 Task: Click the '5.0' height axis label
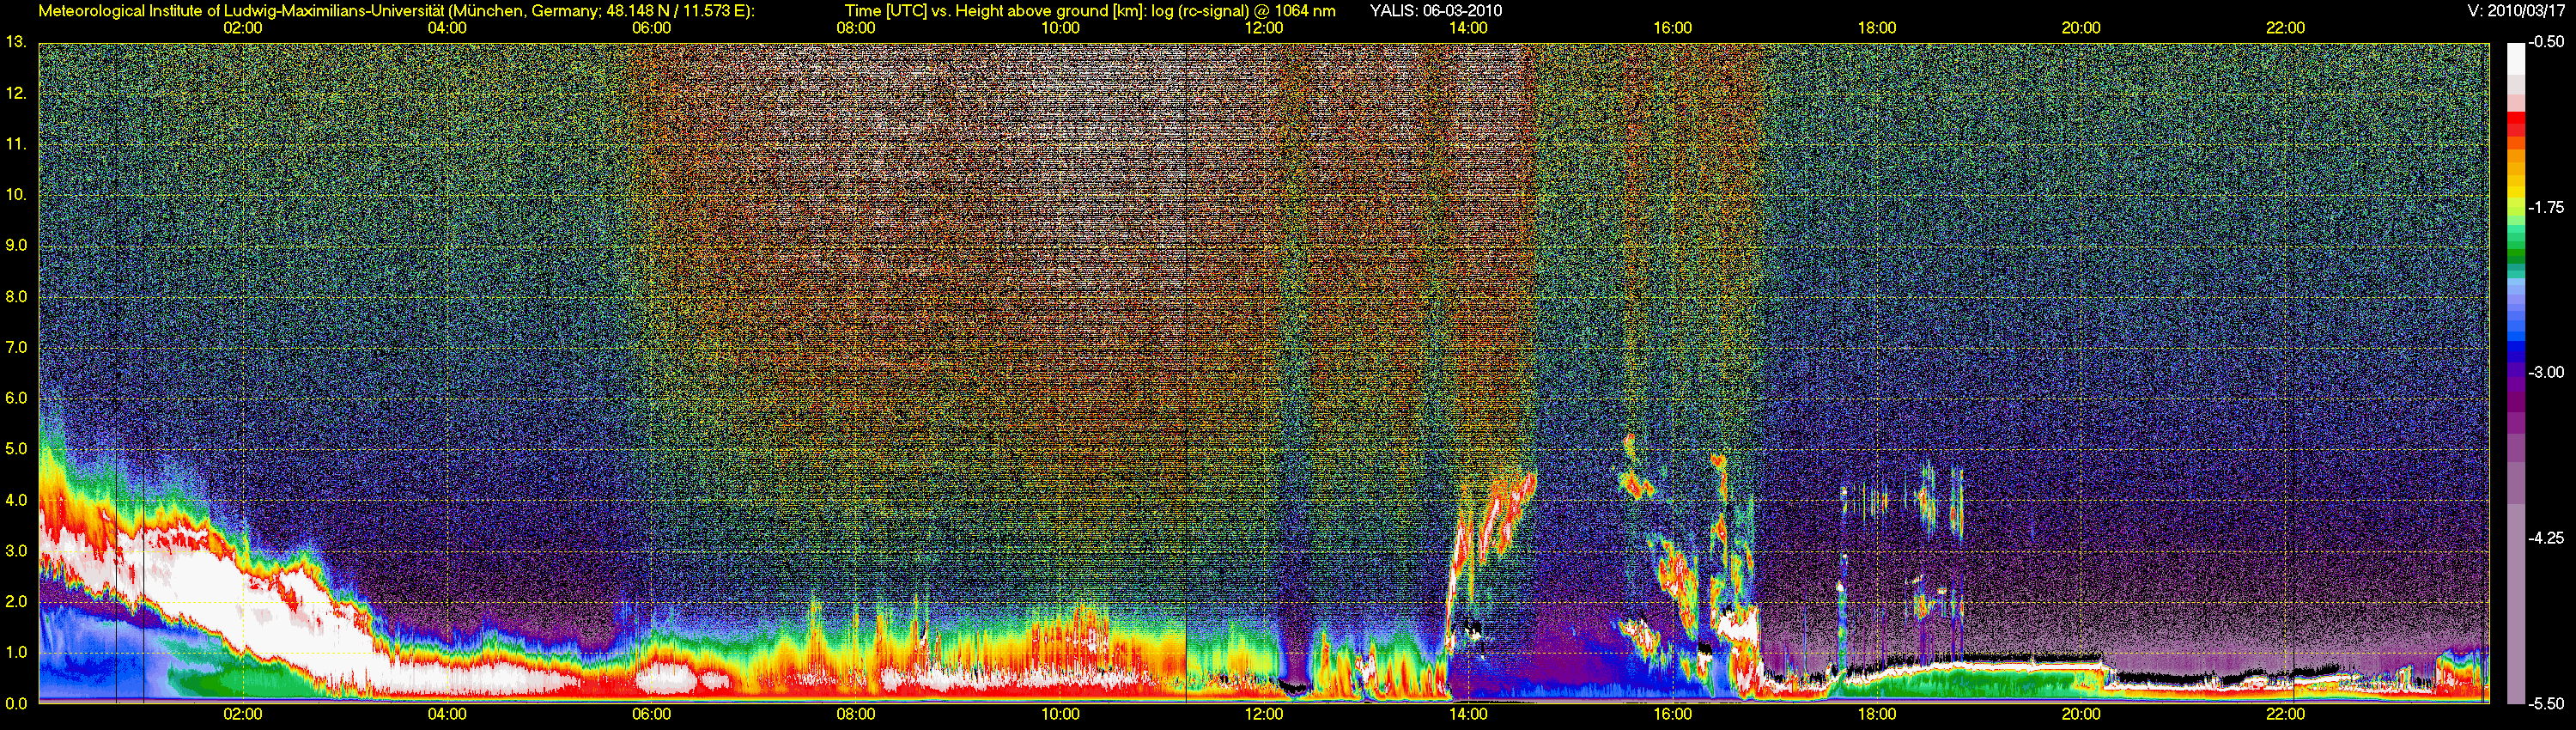click(x=16, y=449)
